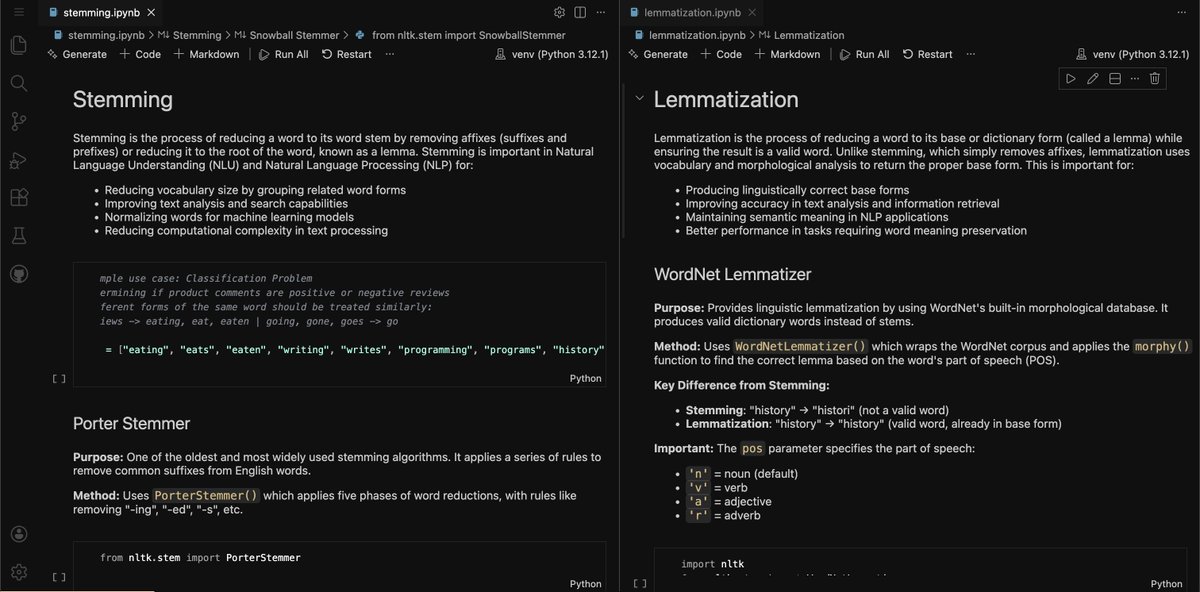Add Code cell in stemming notebook
The image size is (1200, 592).
(140, 54)
